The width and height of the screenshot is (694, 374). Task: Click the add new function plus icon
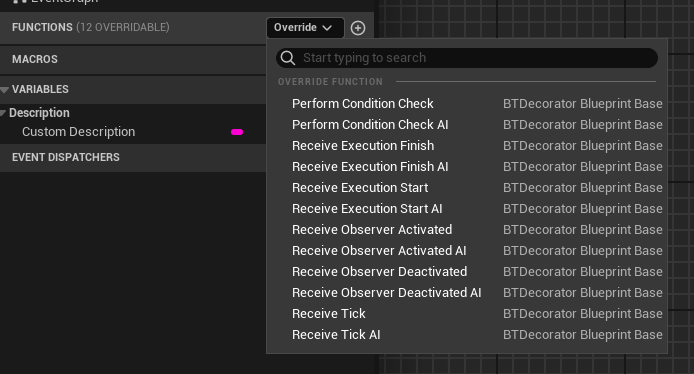point(358,28)
